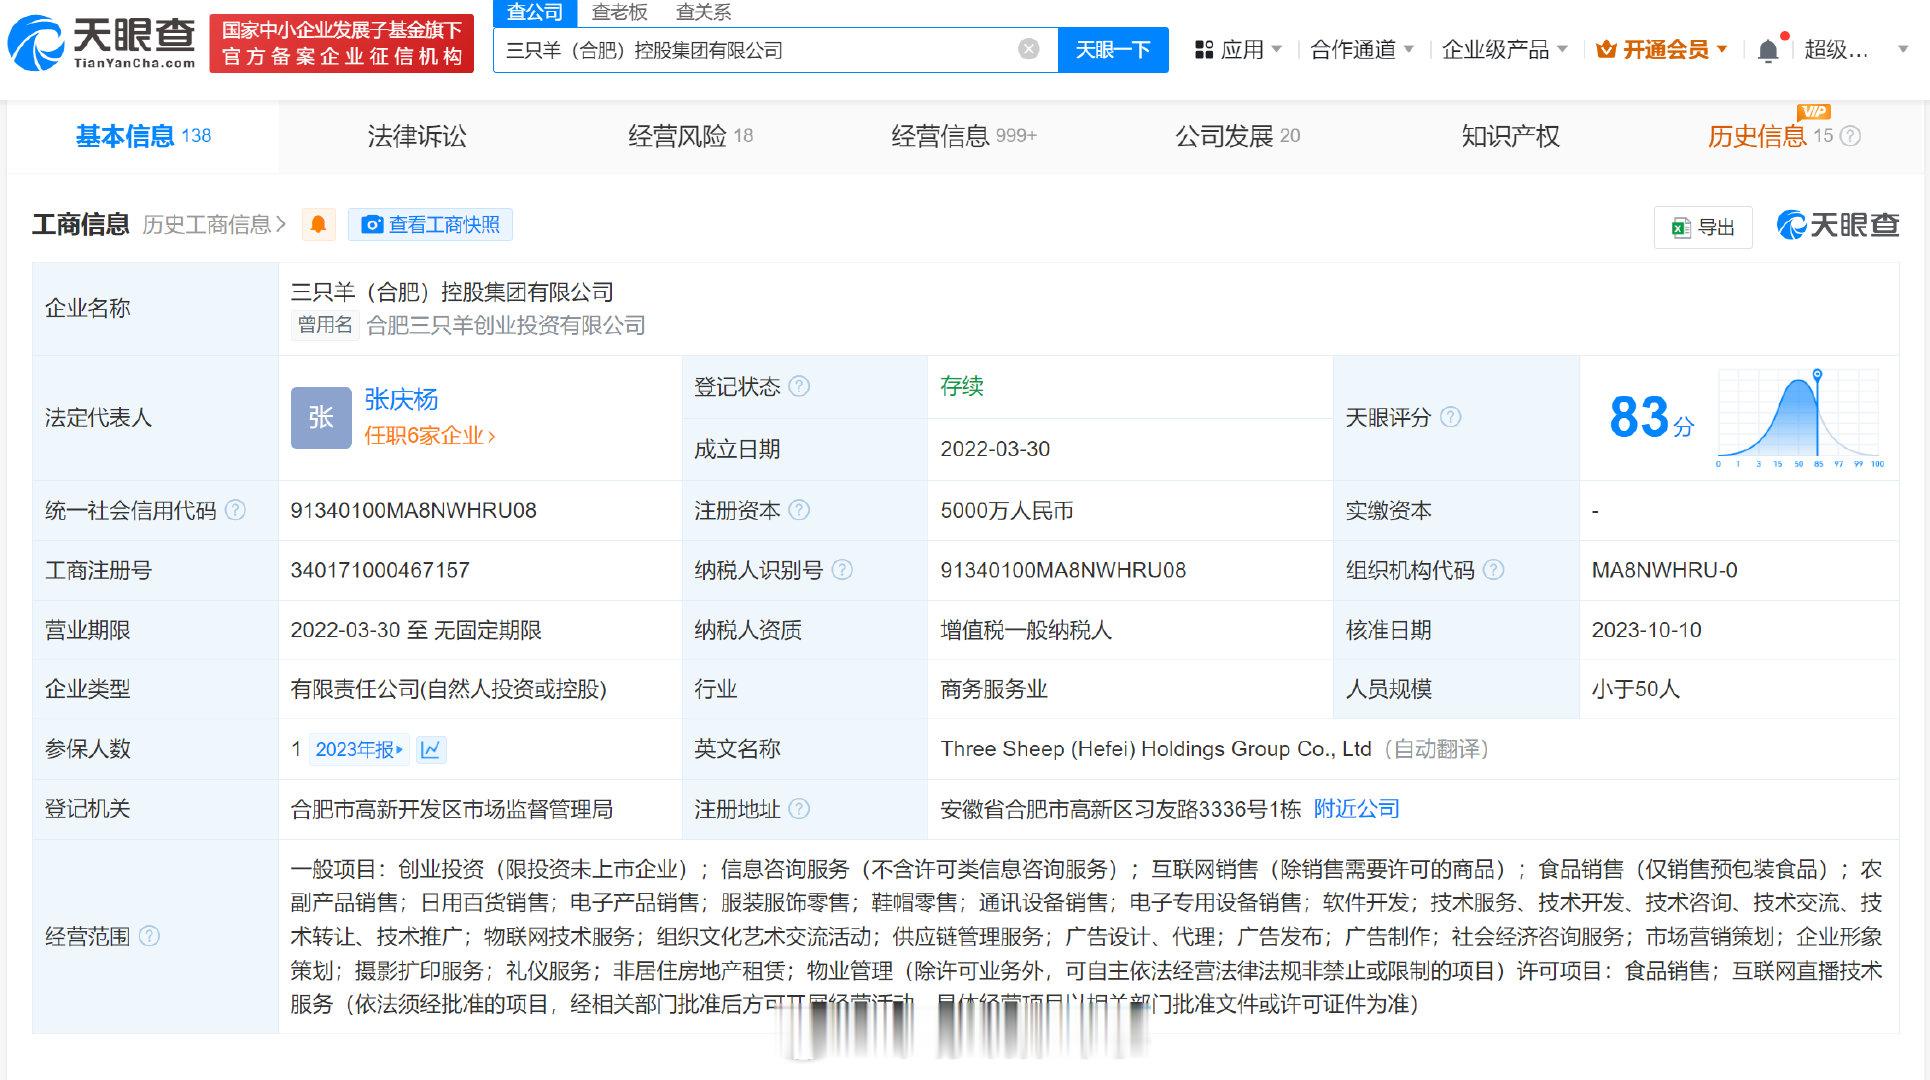Click the red 国家中小企业发展子基金旗下 banner
The width and height of the screenshot is (1930, 1080).
click(342, 43)
